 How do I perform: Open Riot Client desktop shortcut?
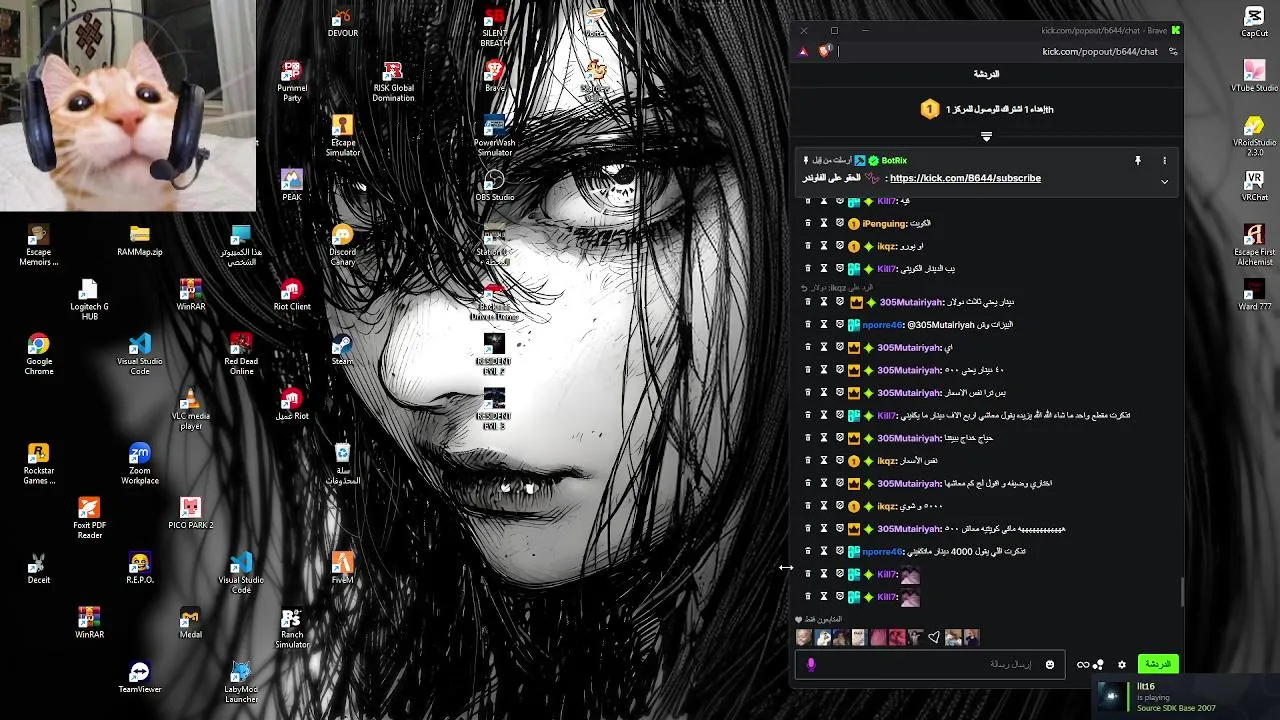coord(292,296)
